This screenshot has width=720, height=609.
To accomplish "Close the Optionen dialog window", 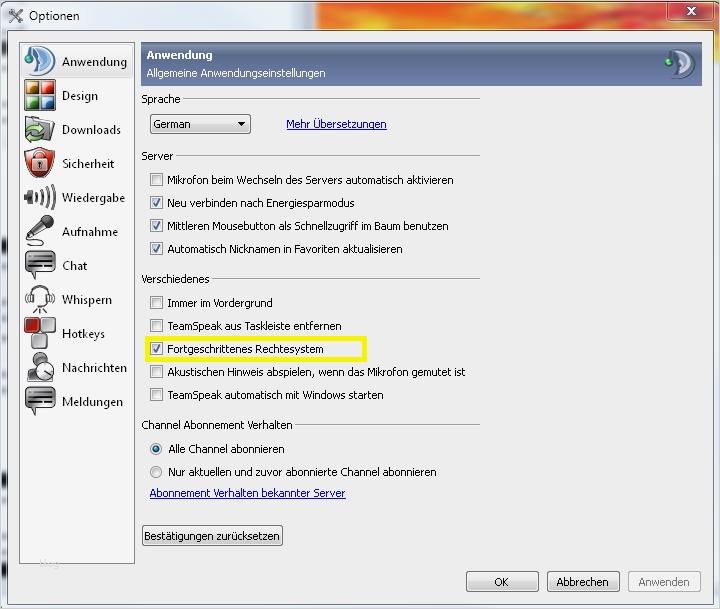I will pos(692,11).
